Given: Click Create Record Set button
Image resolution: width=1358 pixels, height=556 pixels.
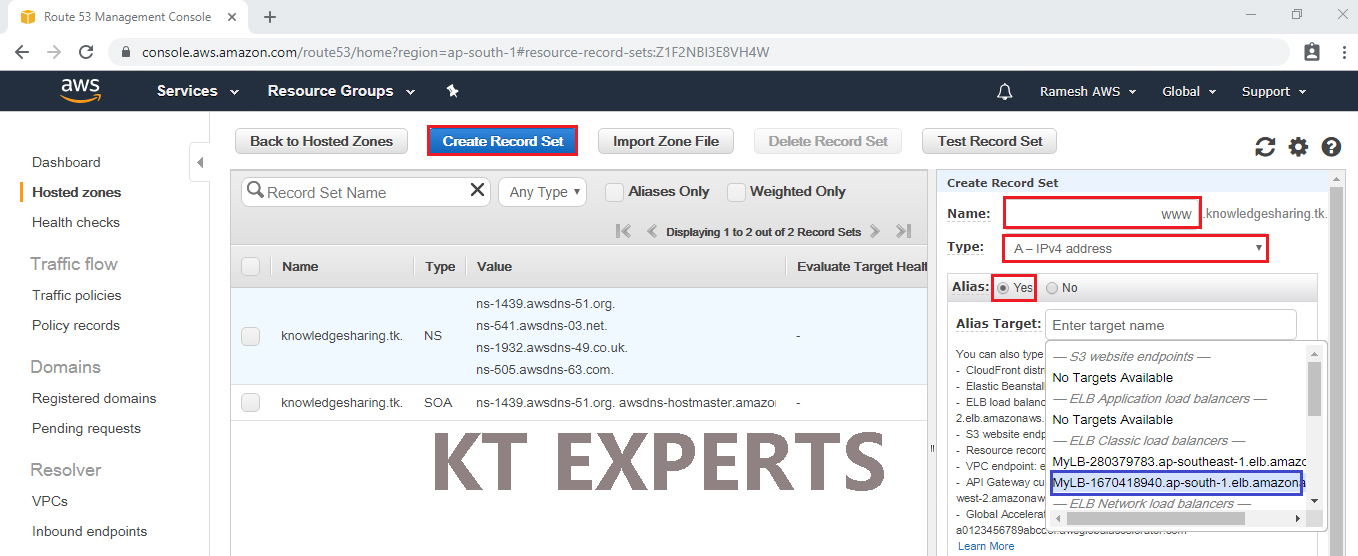Looking at the screenshot, I should [503, 141].
